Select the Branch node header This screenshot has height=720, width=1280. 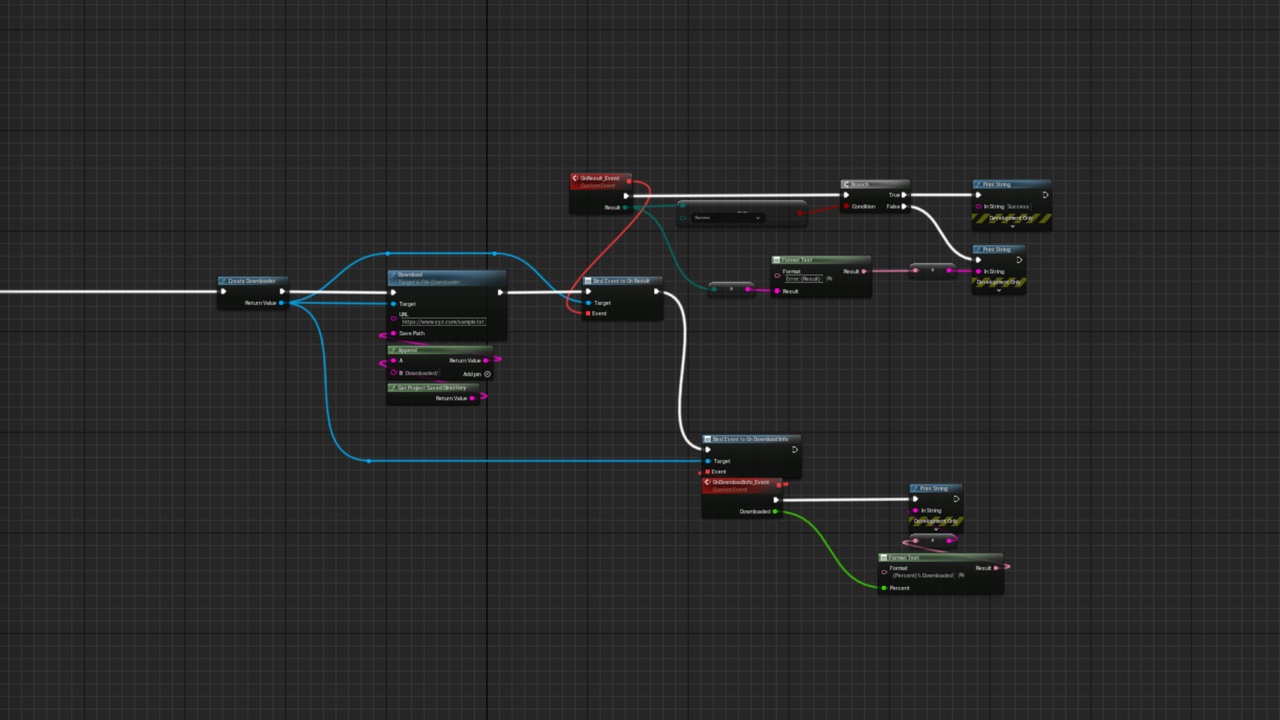875,184
